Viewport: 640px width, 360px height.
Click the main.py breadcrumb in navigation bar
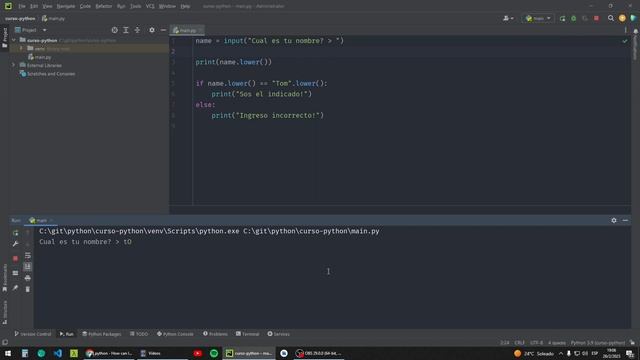coord(53,18)
